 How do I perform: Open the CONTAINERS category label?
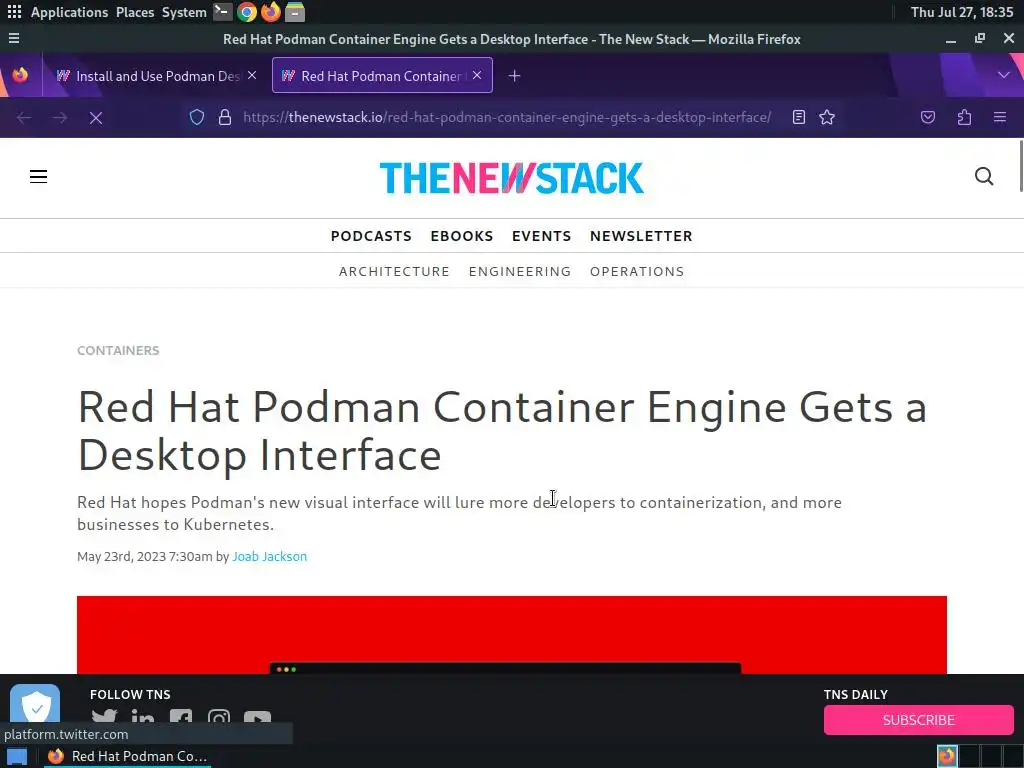click(118, 351)
